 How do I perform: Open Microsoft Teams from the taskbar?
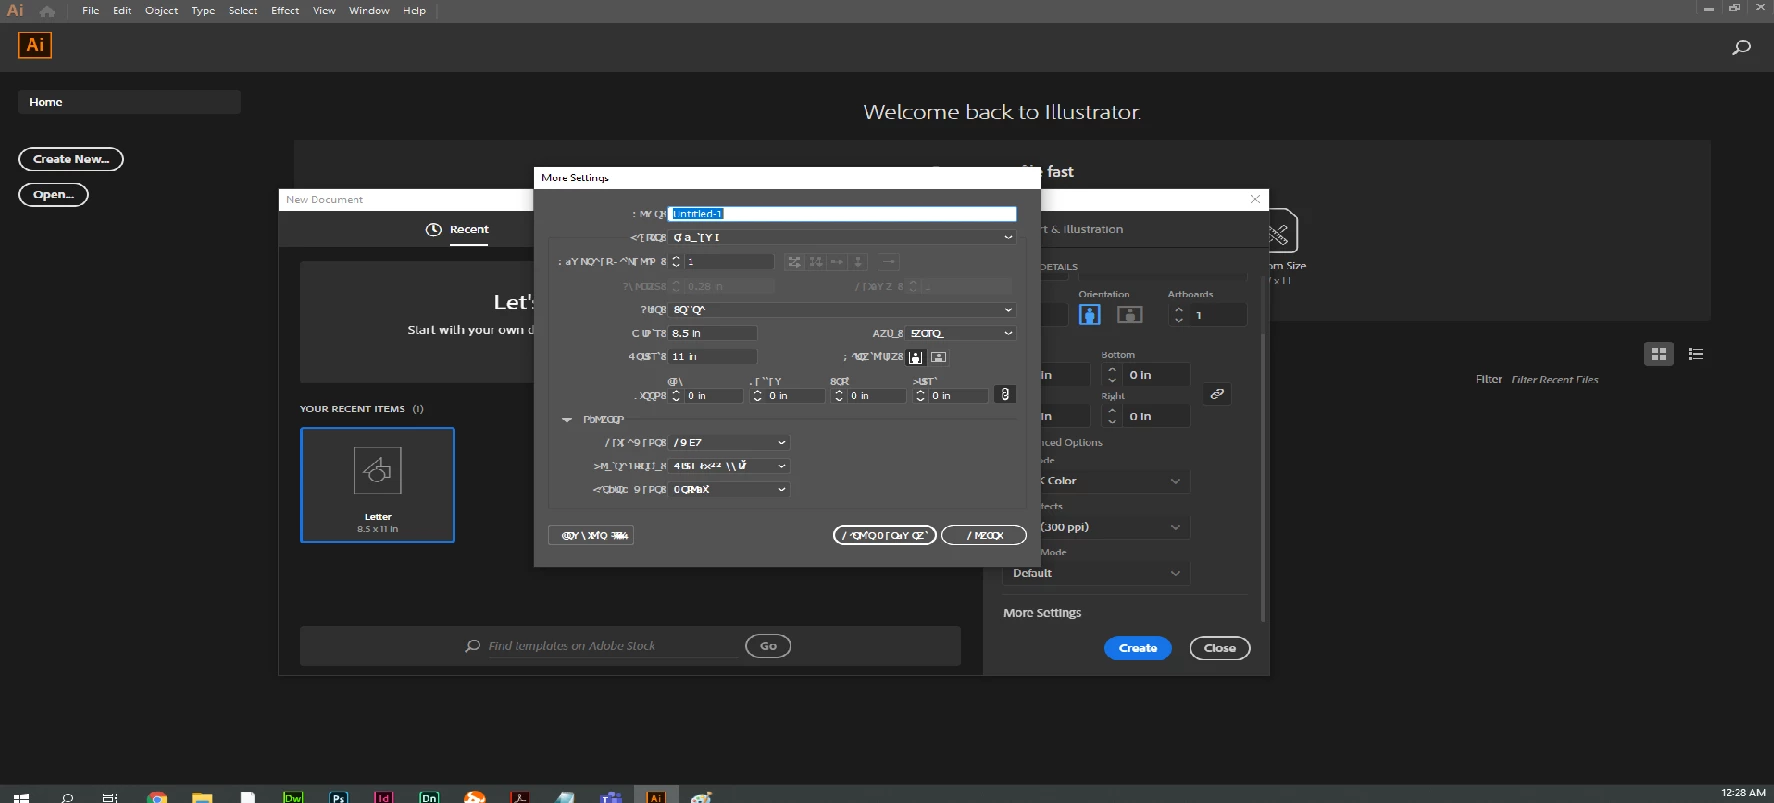pos(610,796)
